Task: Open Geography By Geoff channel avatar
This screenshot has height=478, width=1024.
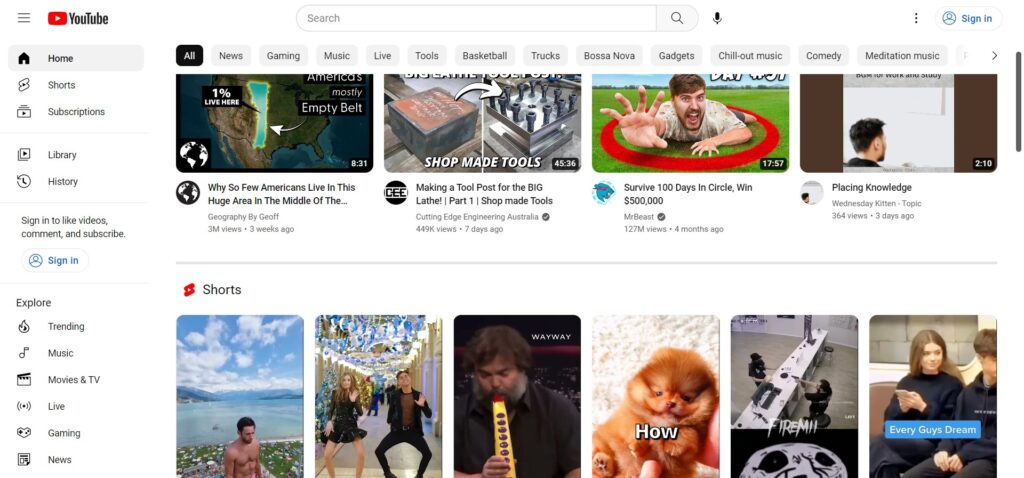Action: tap(188, 193)
